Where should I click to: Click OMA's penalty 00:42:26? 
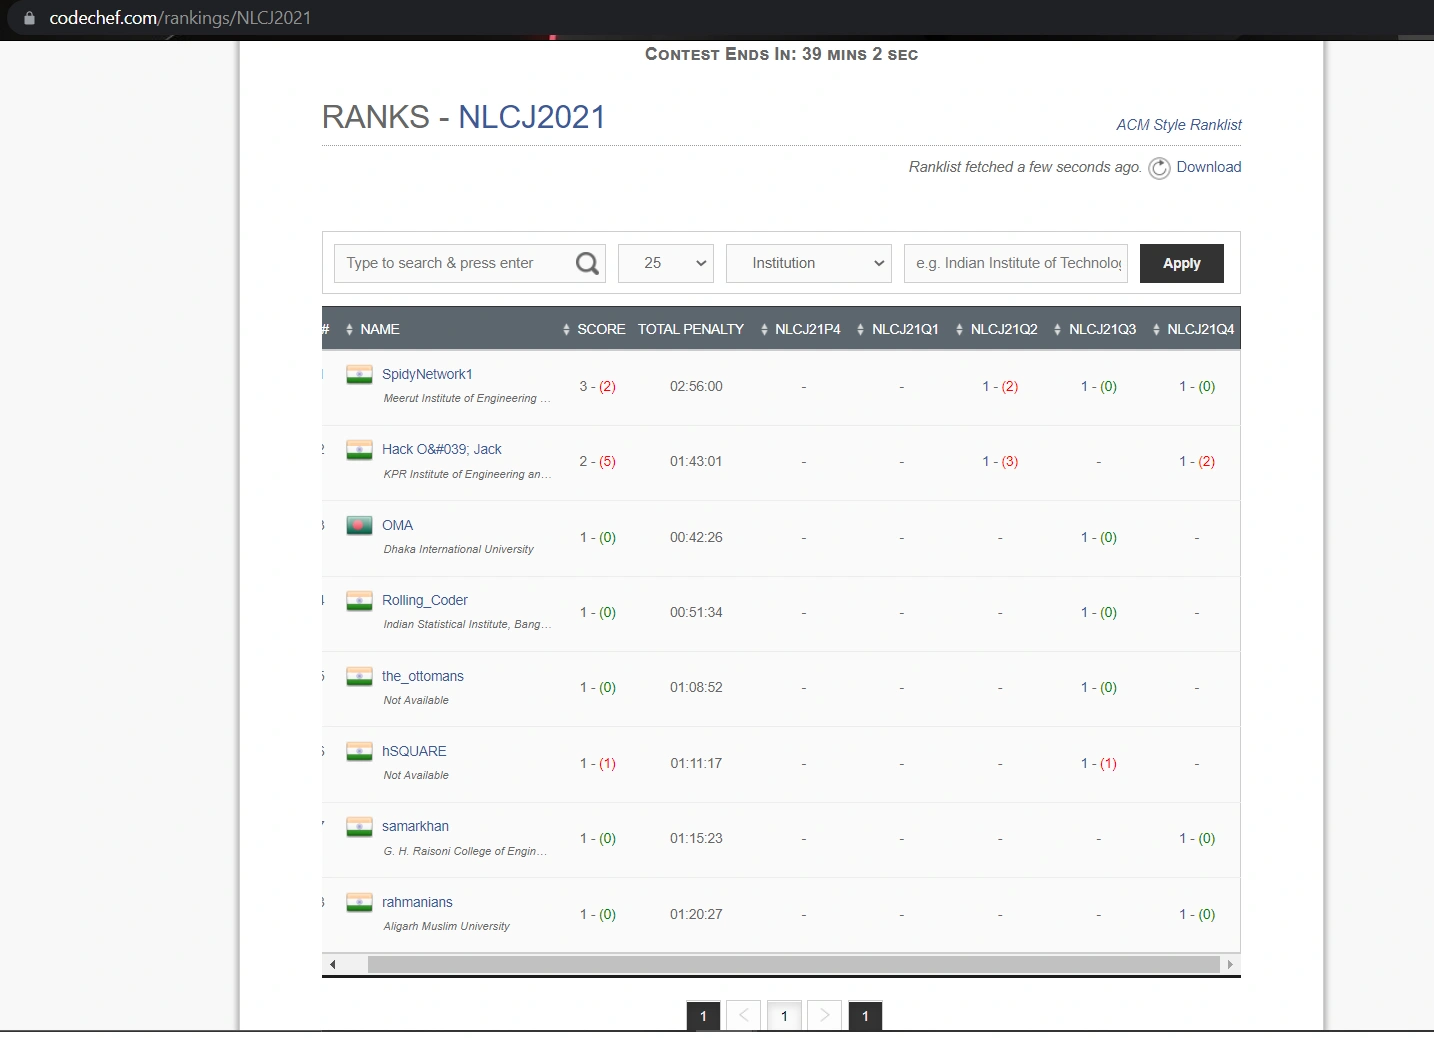tap(696, 537)
